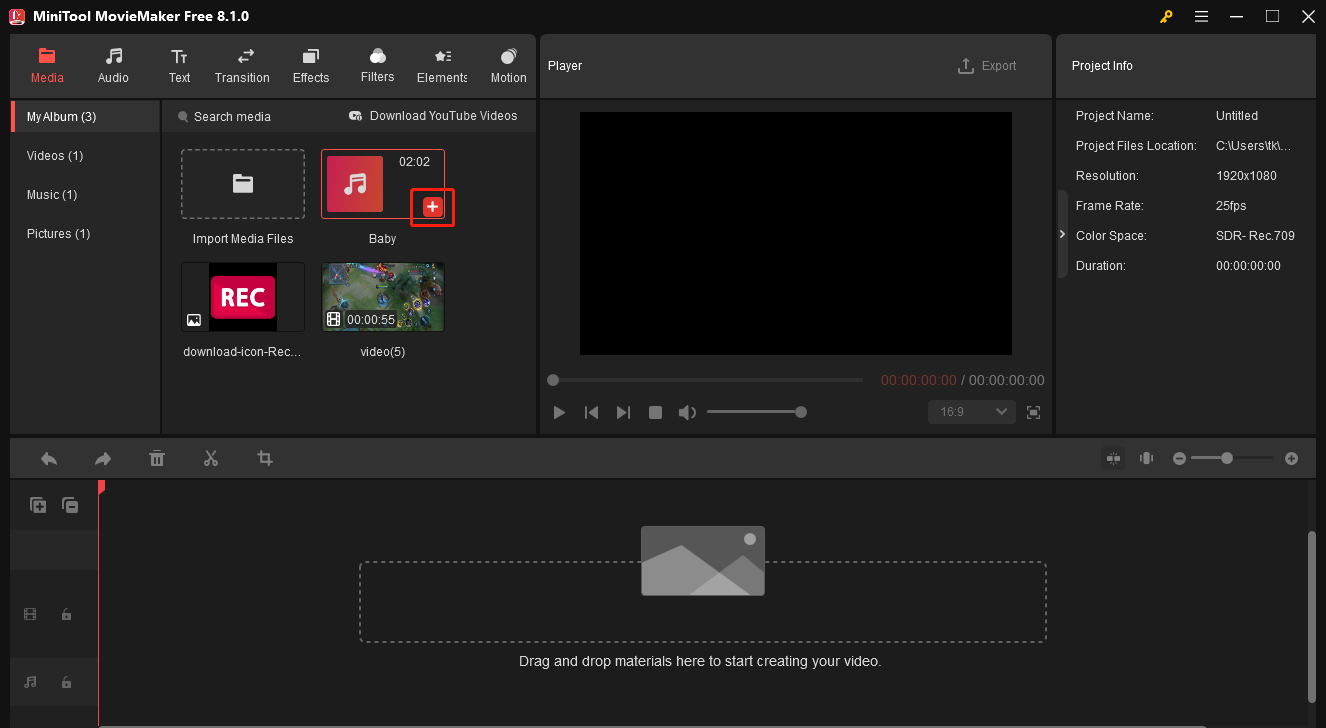
Task: Click the Export button
Action: [x=987, y=66]
